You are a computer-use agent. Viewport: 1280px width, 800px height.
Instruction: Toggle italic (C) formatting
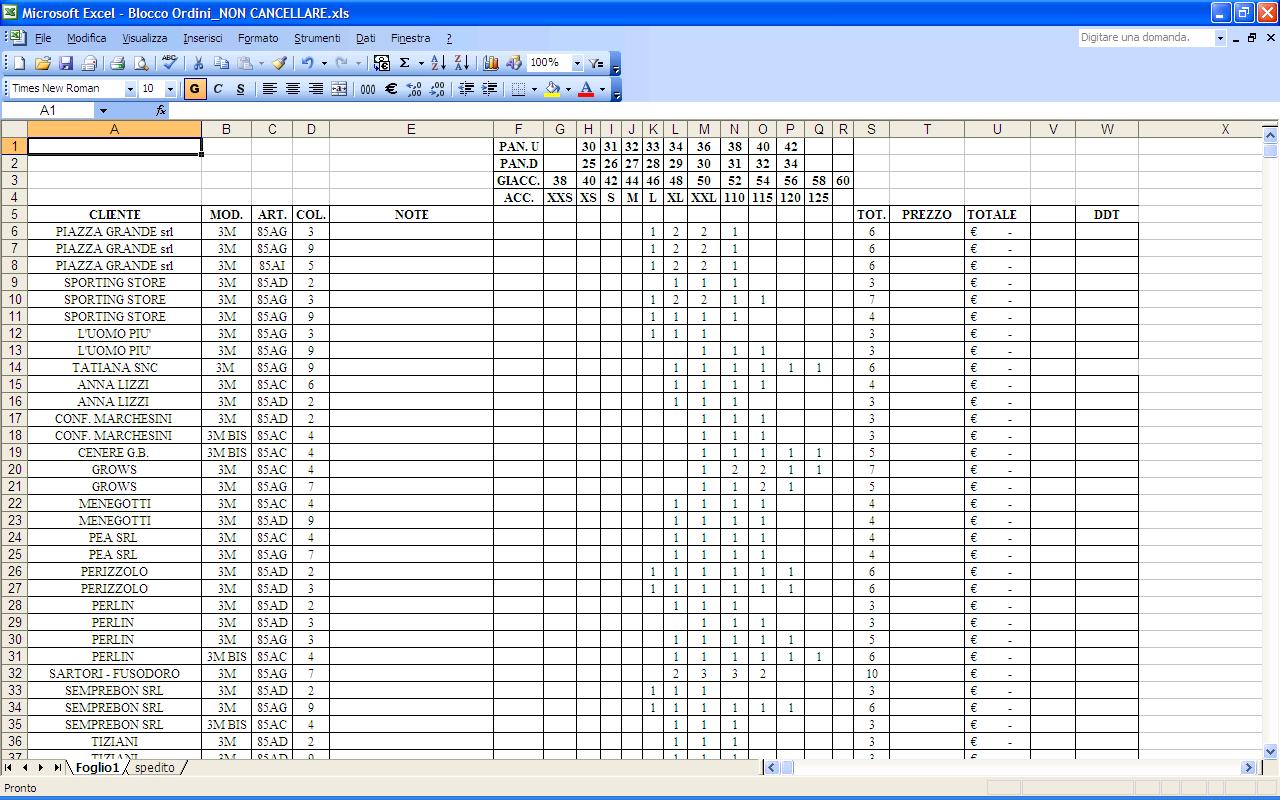(x=218, y=89)
